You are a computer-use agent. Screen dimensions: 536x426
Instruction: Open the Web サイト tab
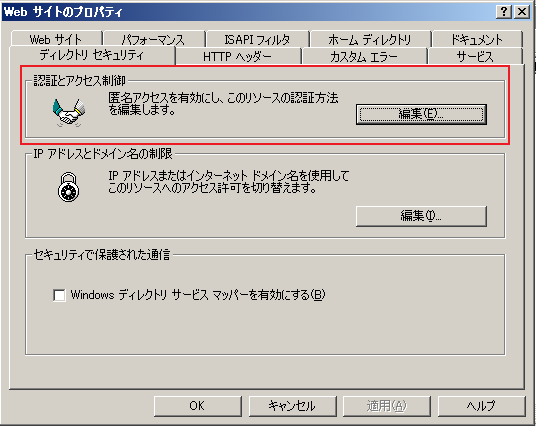click(x=56, y=39)
